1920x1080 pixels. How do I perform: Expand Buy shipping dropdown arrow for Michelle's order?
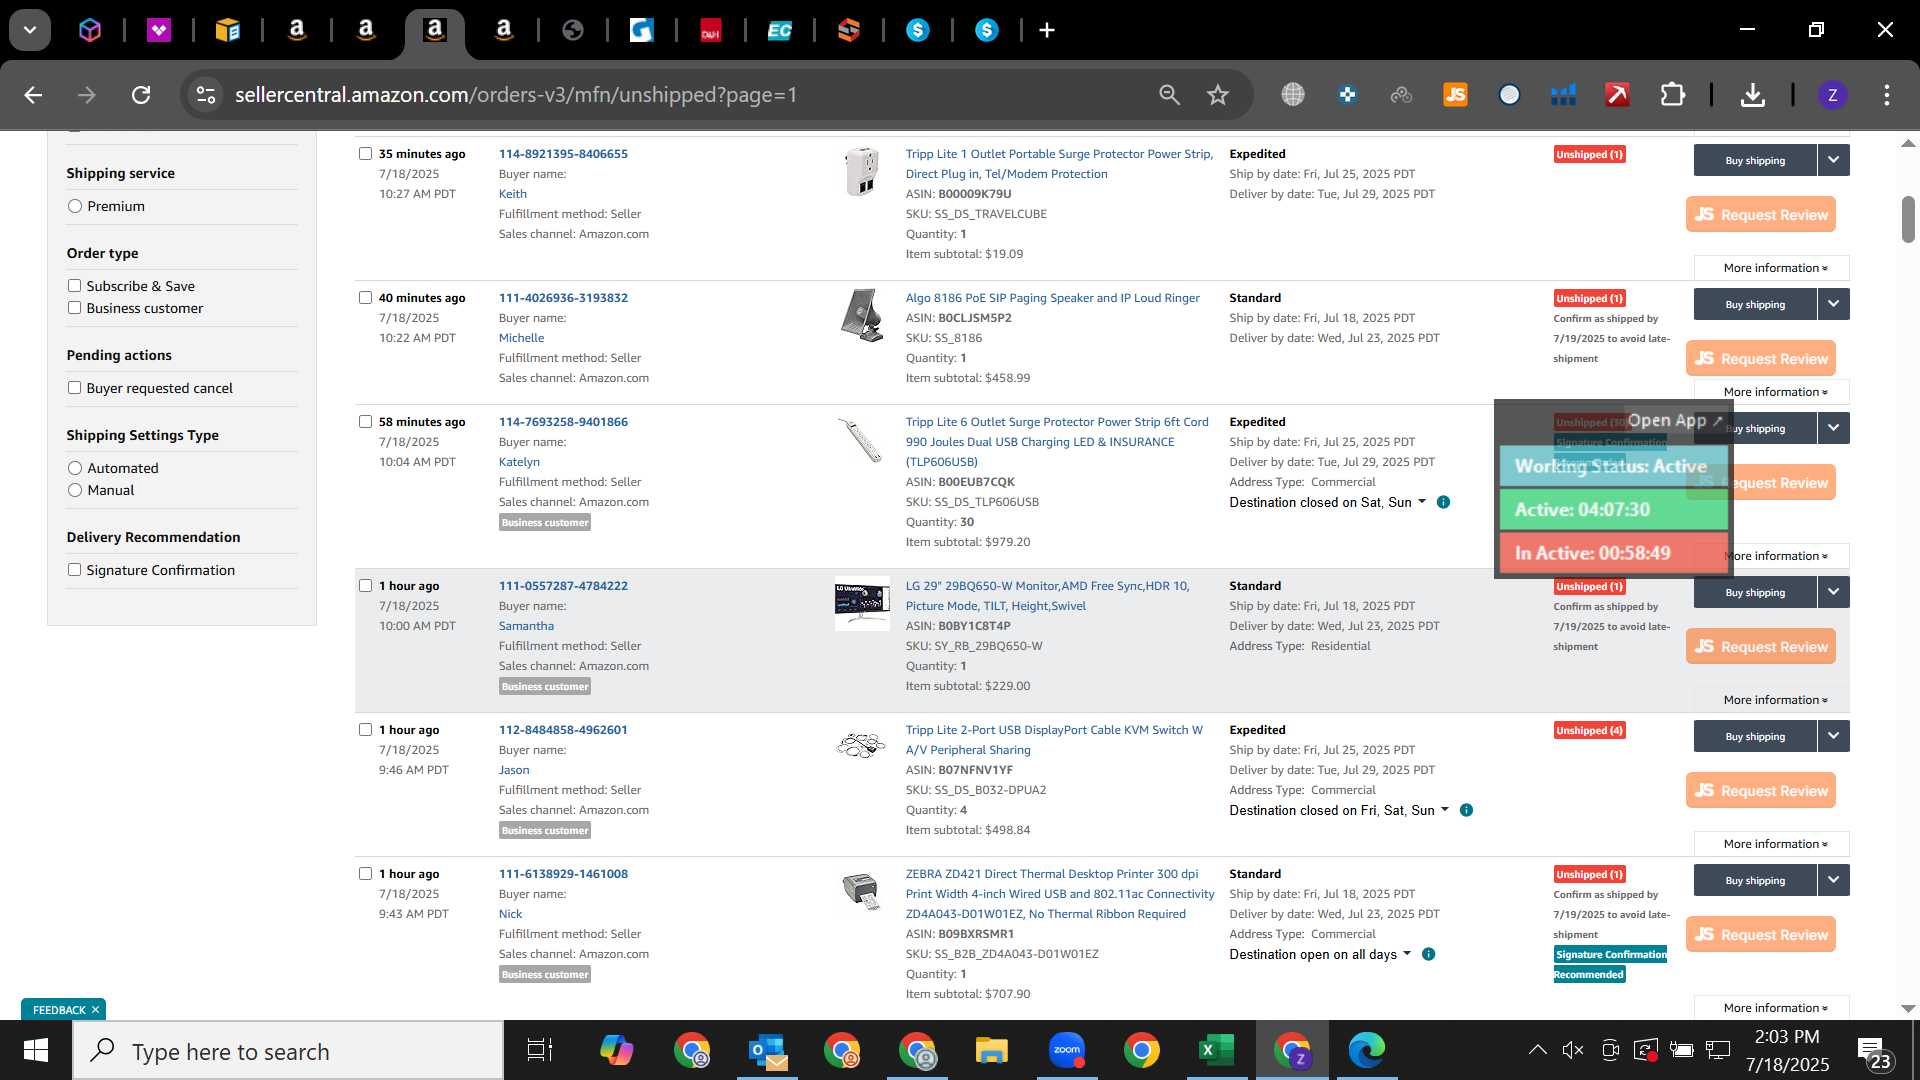1833,304
